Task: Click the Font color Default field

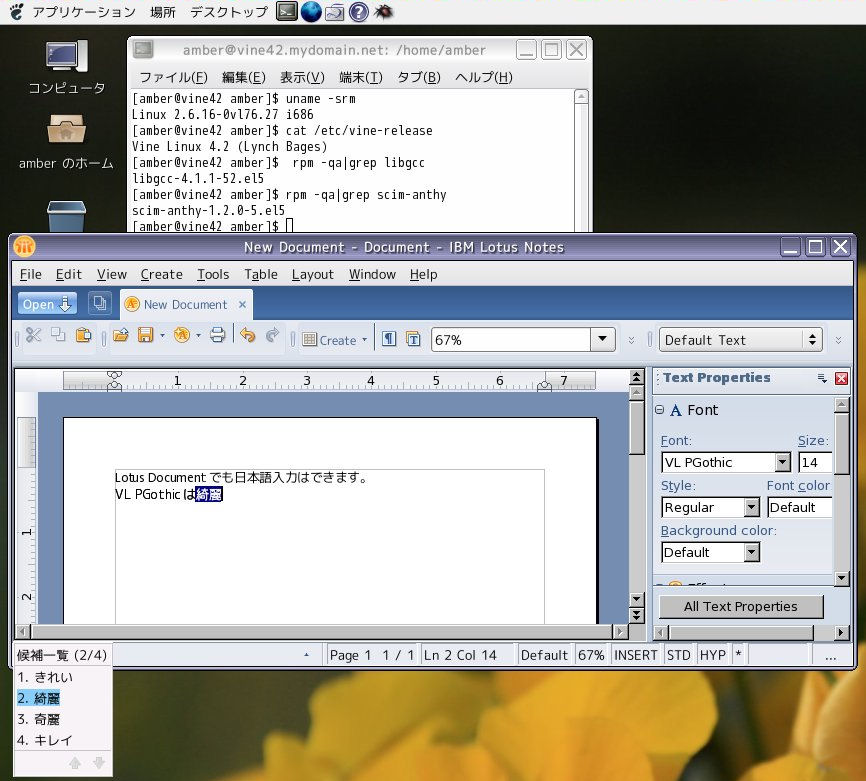Action: point(800,507)
